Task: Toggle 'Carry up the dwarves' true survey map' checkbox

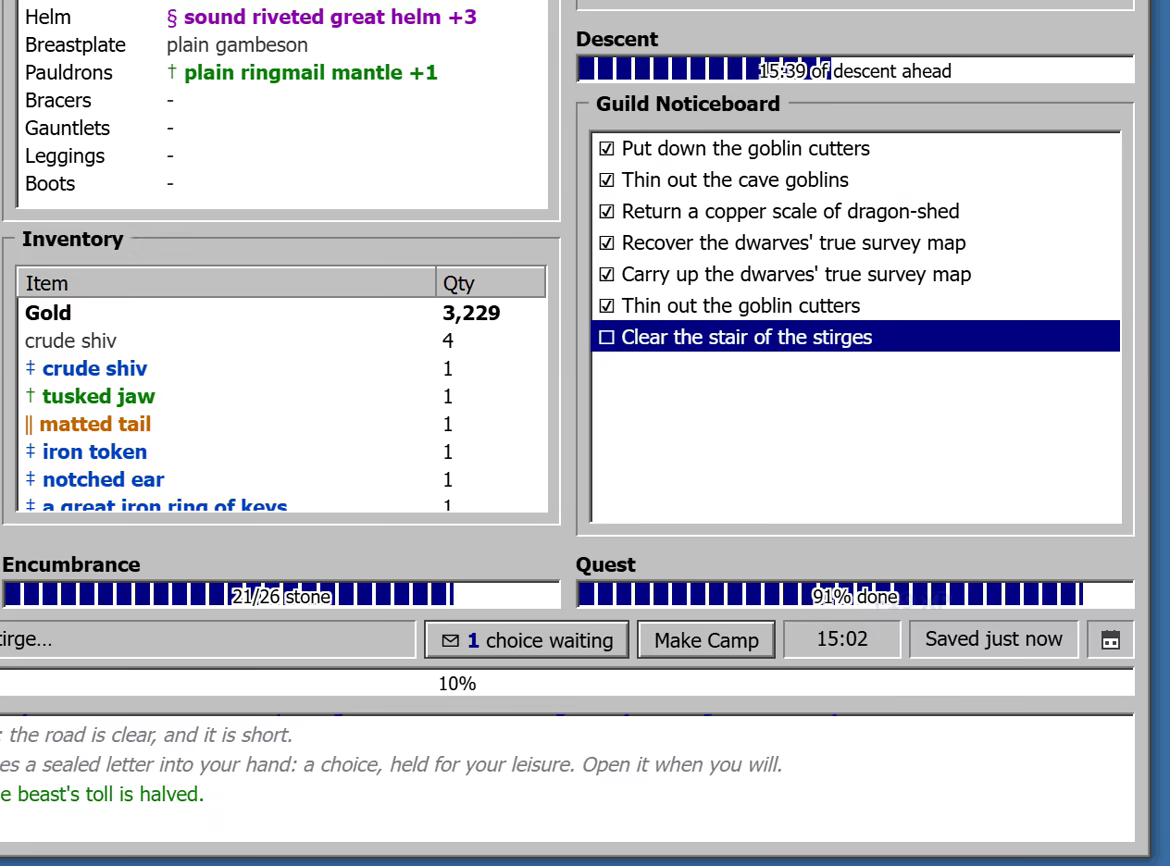Action: click(x=607, y=274)
